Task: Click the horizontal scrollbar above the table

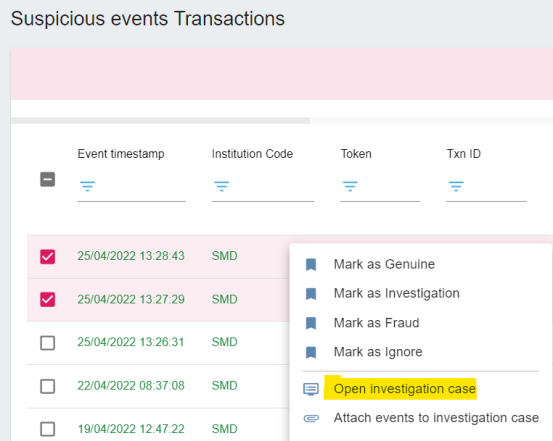Action: [x=160, y=121]
